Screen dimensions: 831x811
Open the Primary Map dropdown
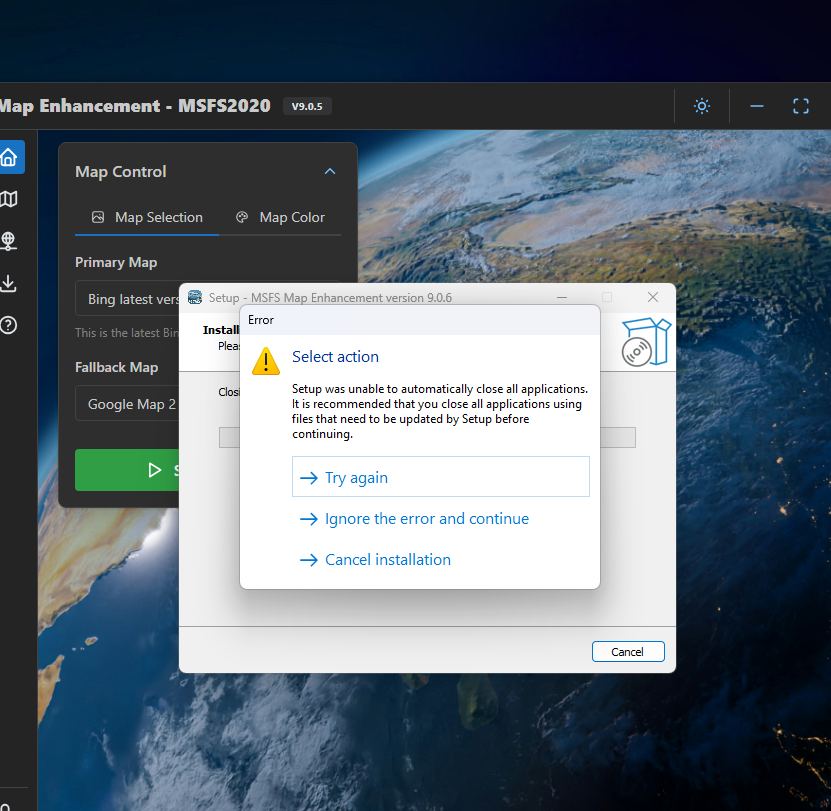127,299
